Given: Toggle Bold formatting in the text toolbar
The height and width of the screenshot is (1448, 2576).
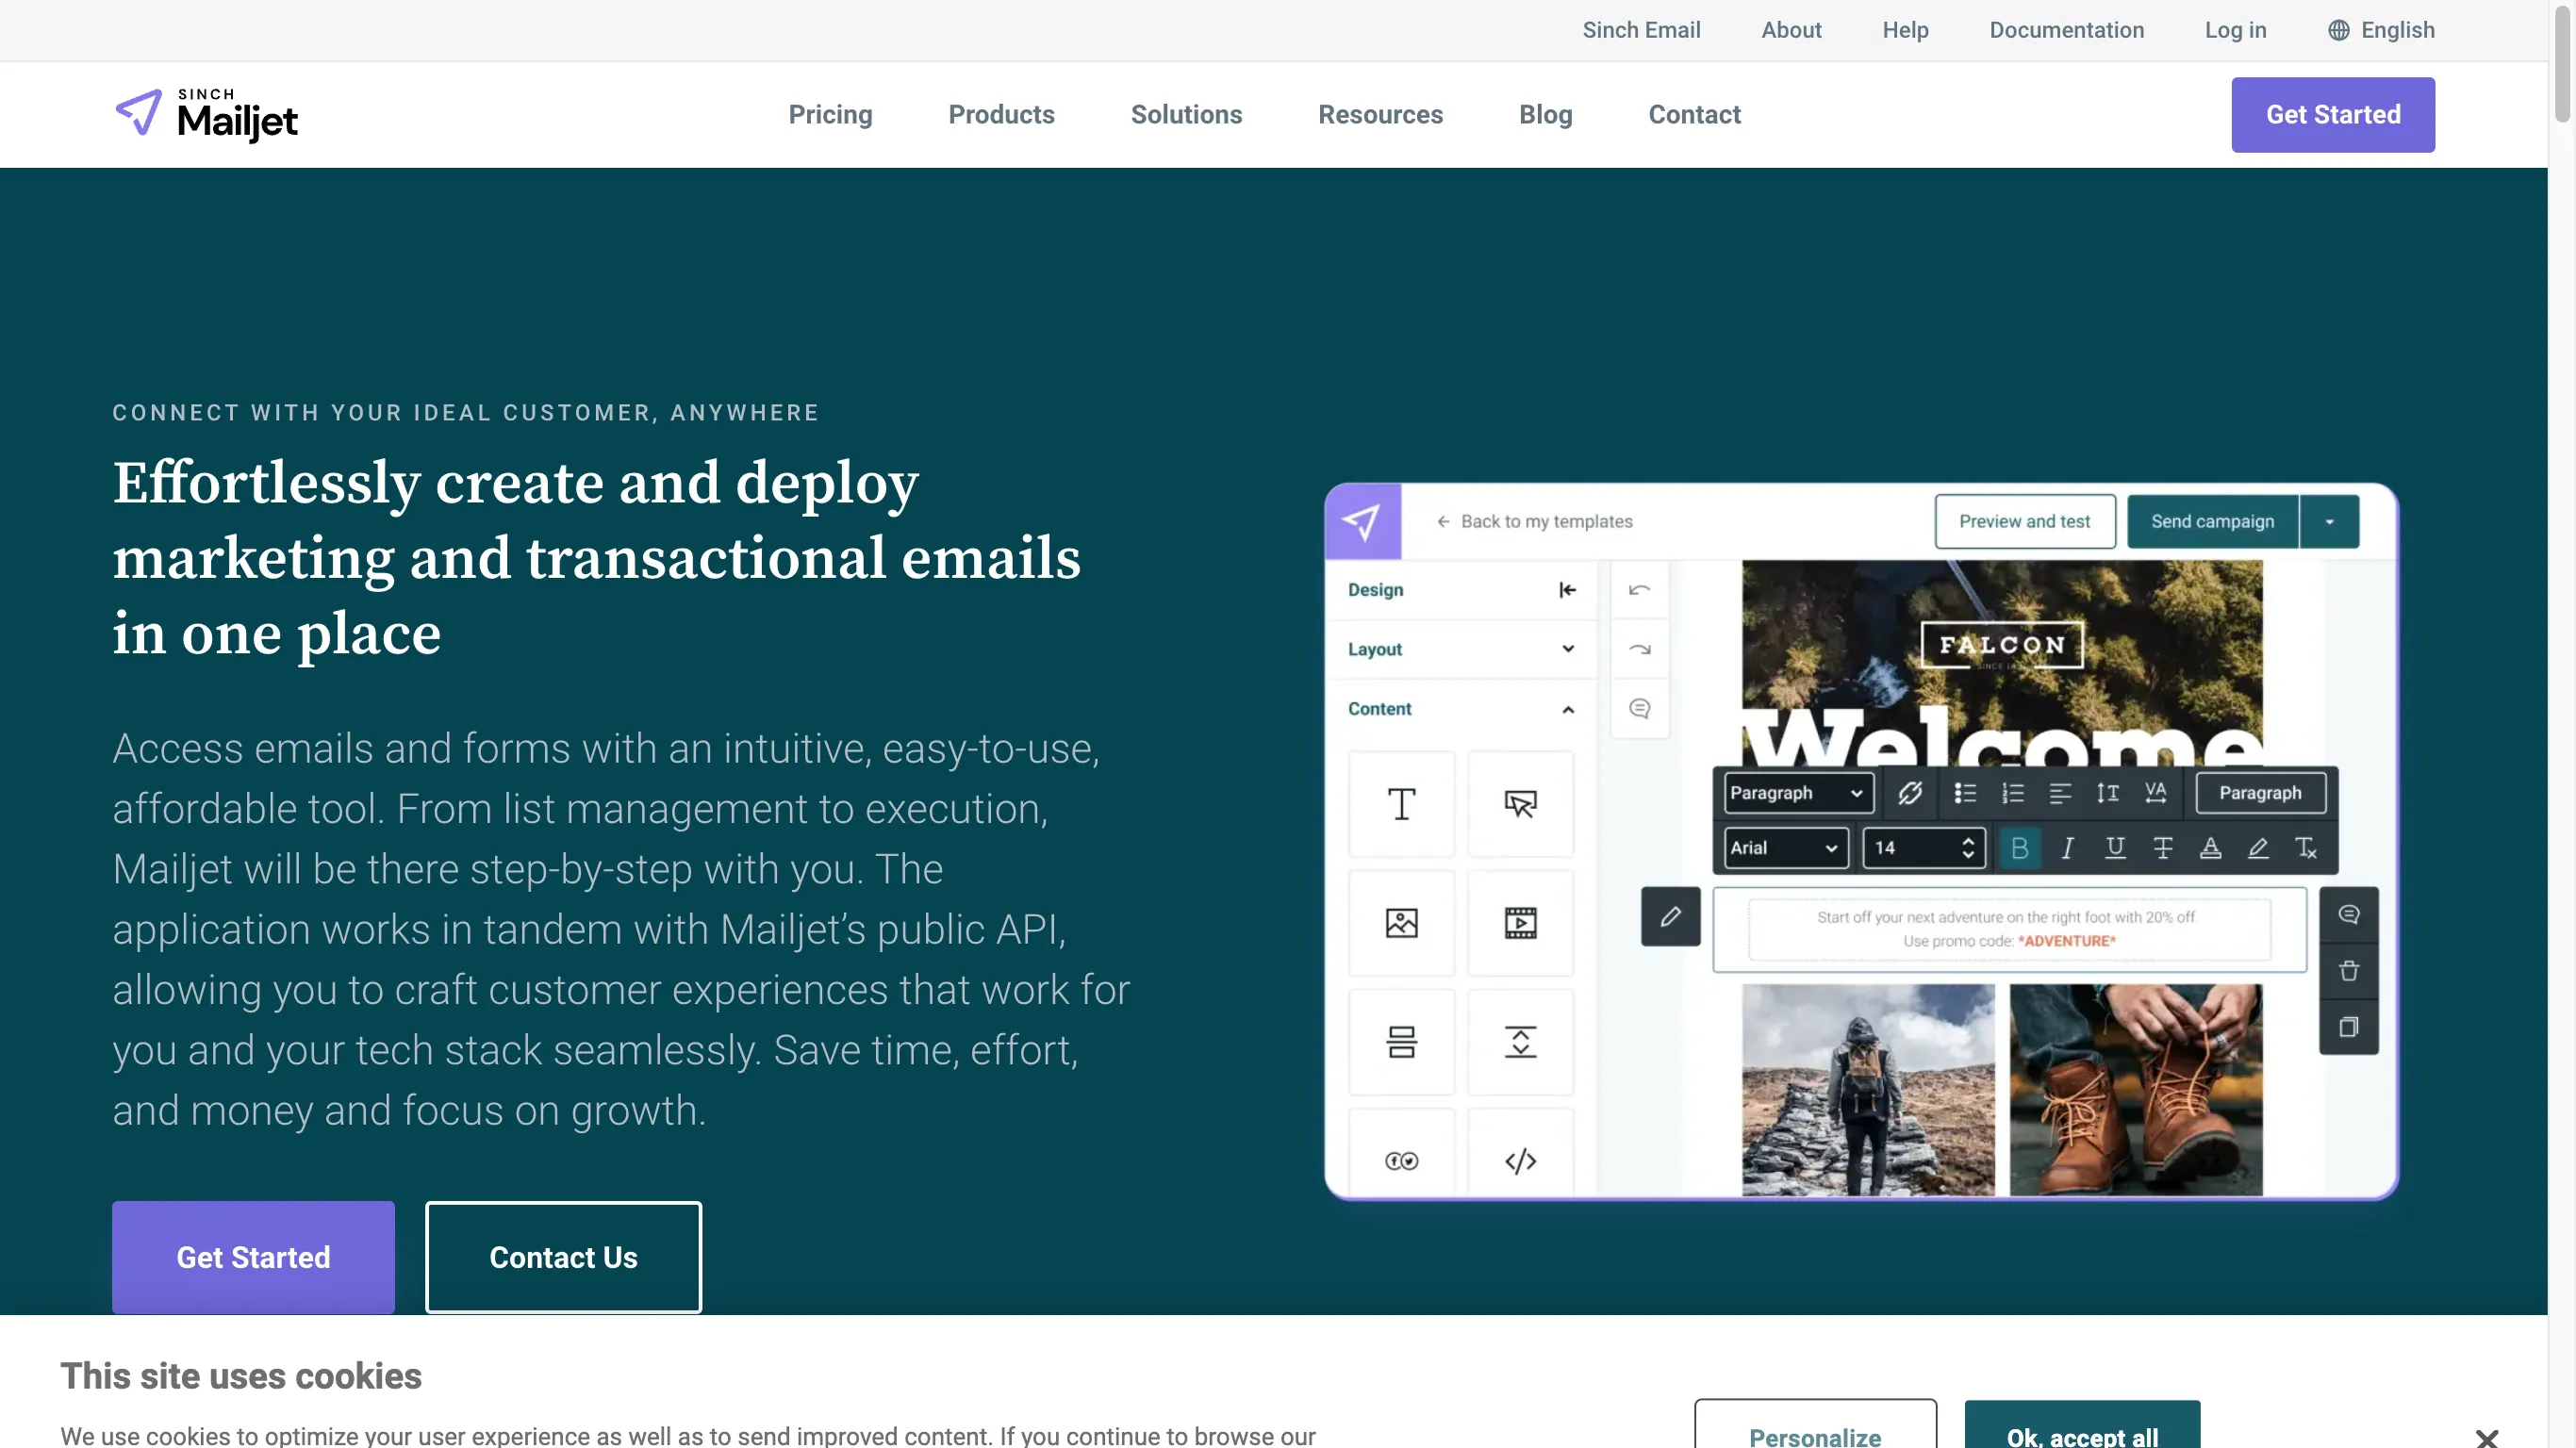Looking at the screenshot, I should pos(2019,848).
